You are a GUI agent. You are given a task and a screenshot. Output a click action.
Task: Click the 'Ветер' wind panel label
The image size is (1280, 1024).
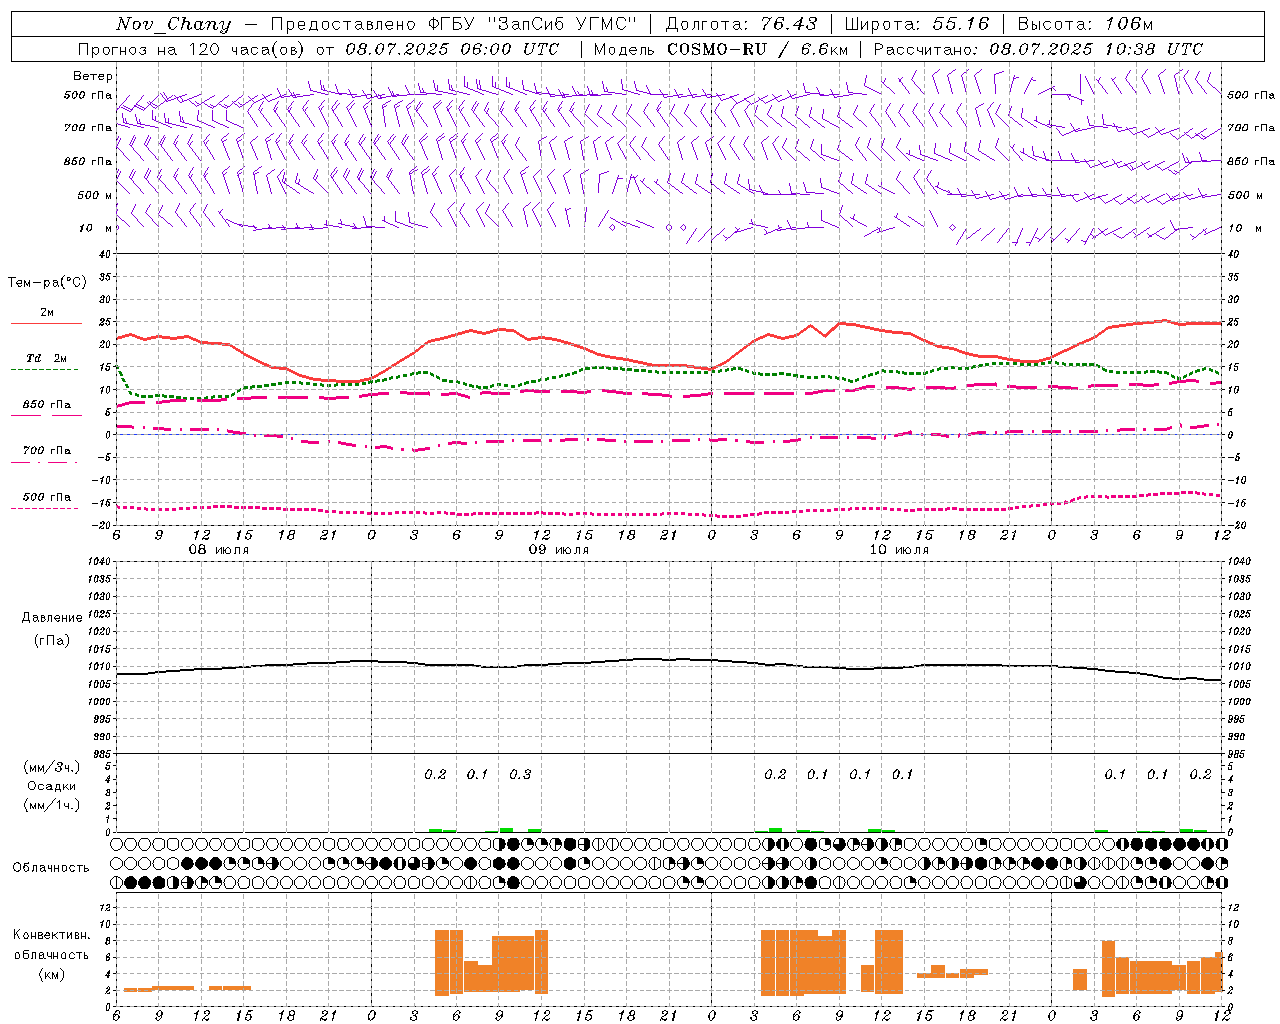(92, 76)
